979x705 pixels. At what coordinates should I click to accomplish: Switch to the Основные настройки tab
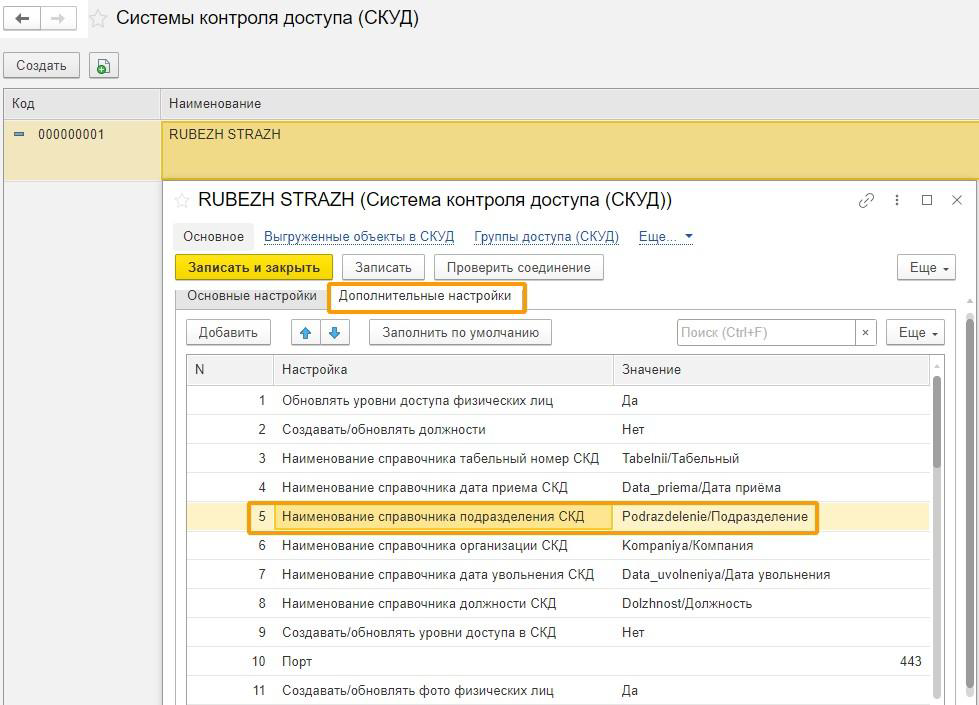(x=251, y=296)
